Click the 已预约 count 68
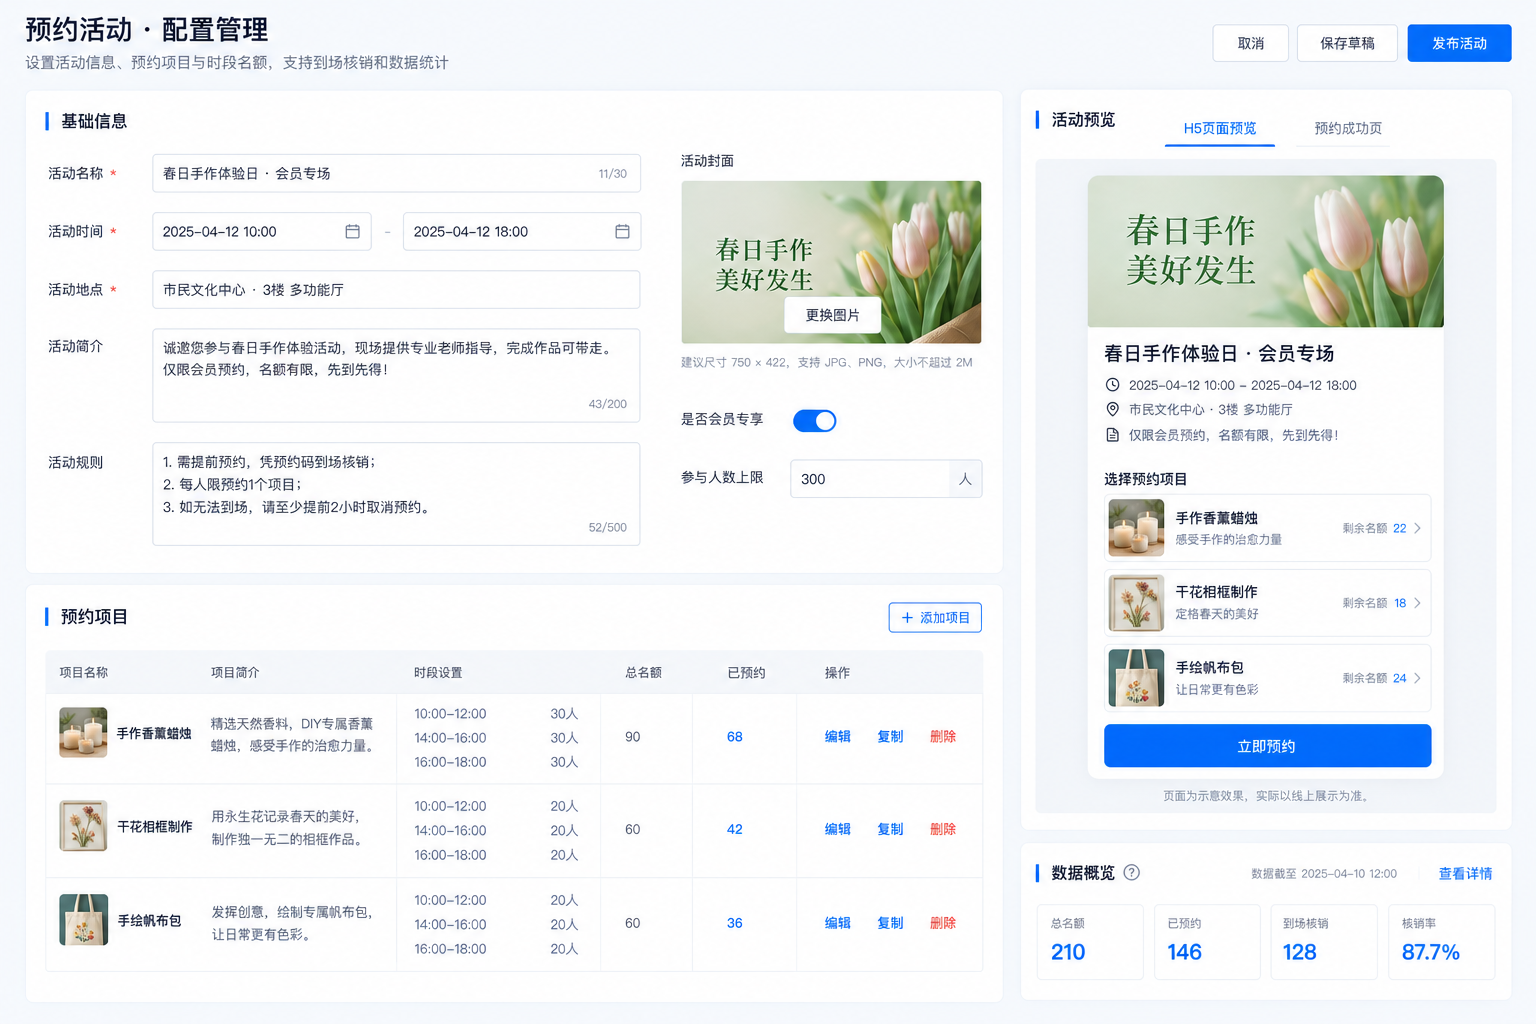The width and height of the screenshot is (1536, 1024). click(735, 737)
